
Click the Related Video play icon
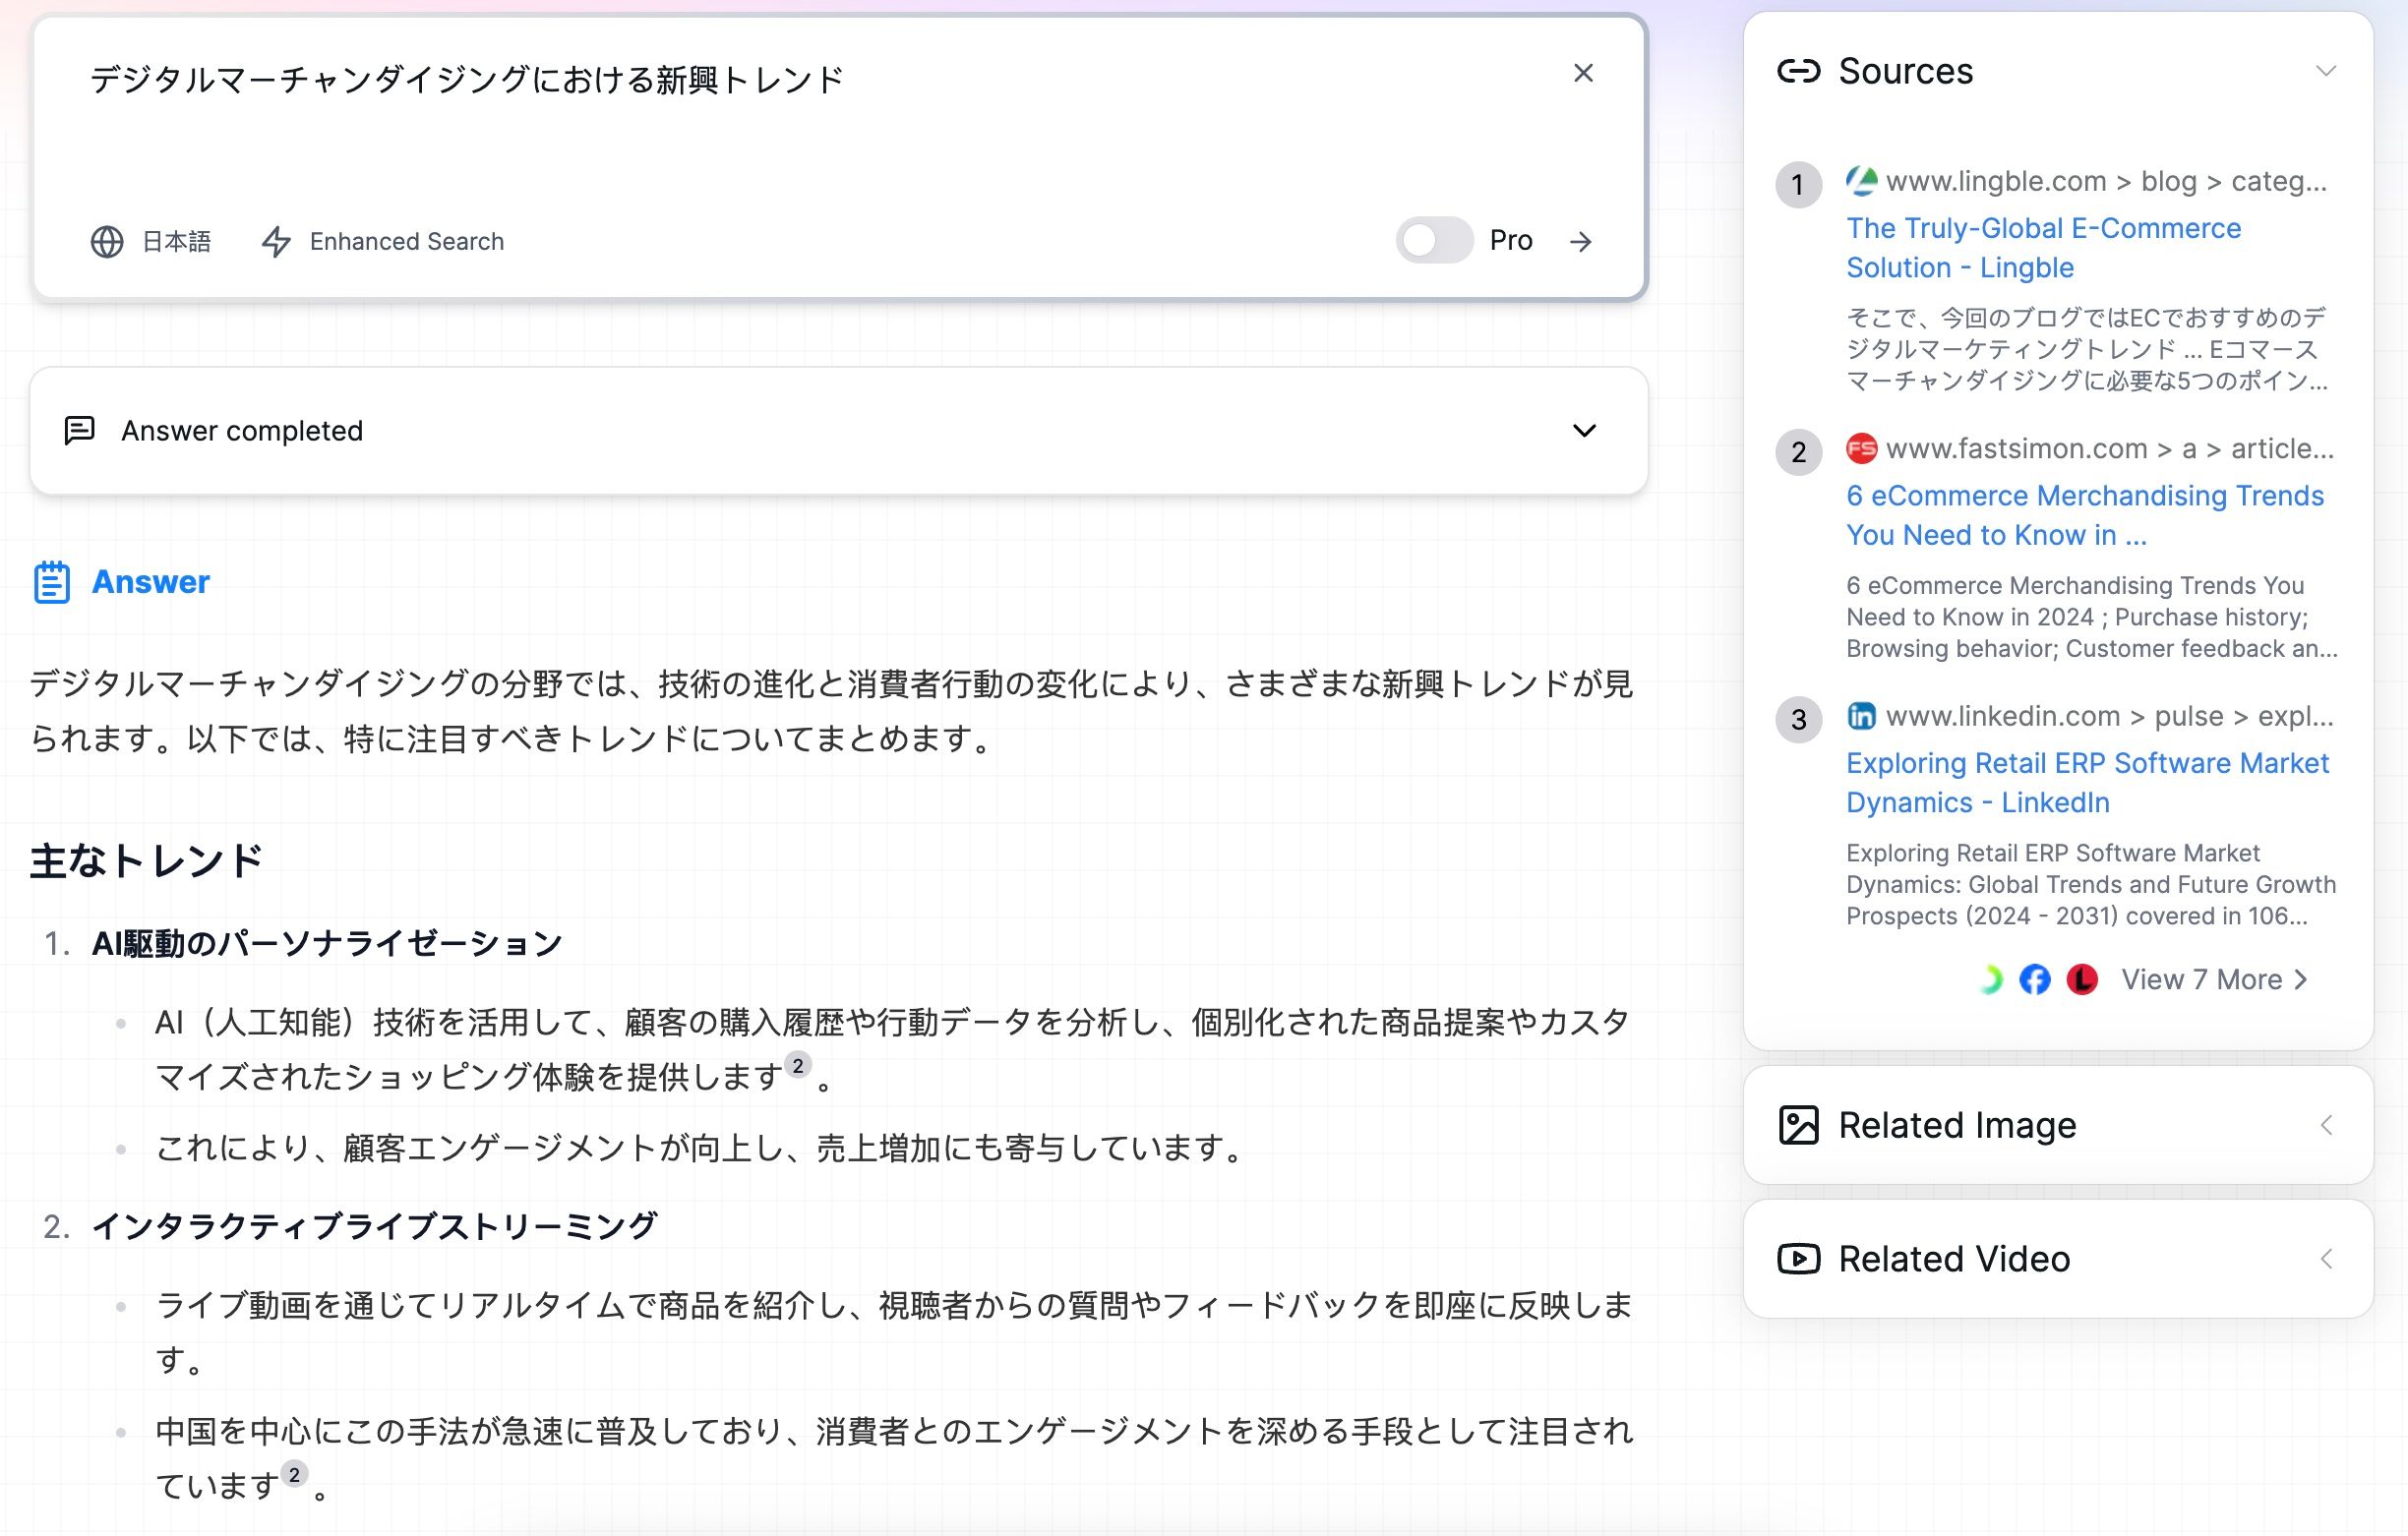point(1798,1259)
